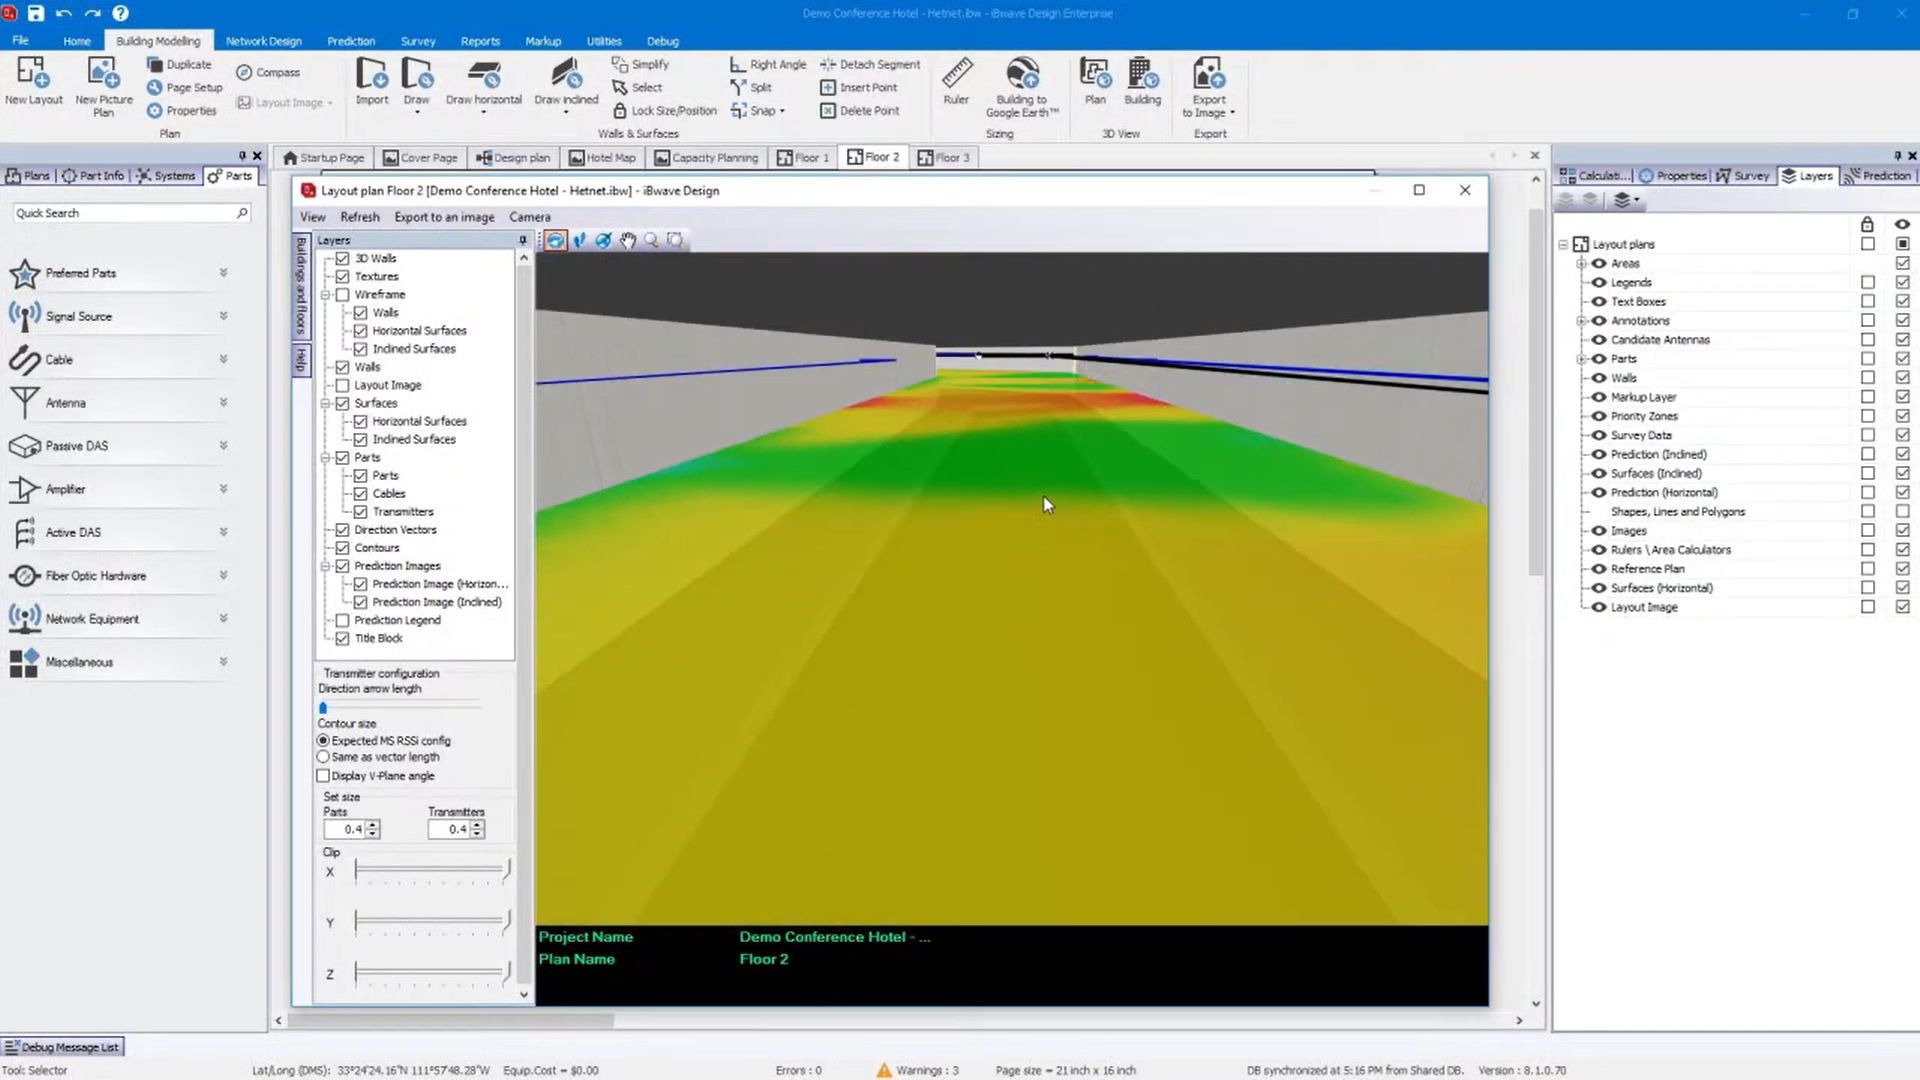Viewport: 1920px width, 1080px height.
Task: Click the Ruler tool icon
Action: click(956, 75)
